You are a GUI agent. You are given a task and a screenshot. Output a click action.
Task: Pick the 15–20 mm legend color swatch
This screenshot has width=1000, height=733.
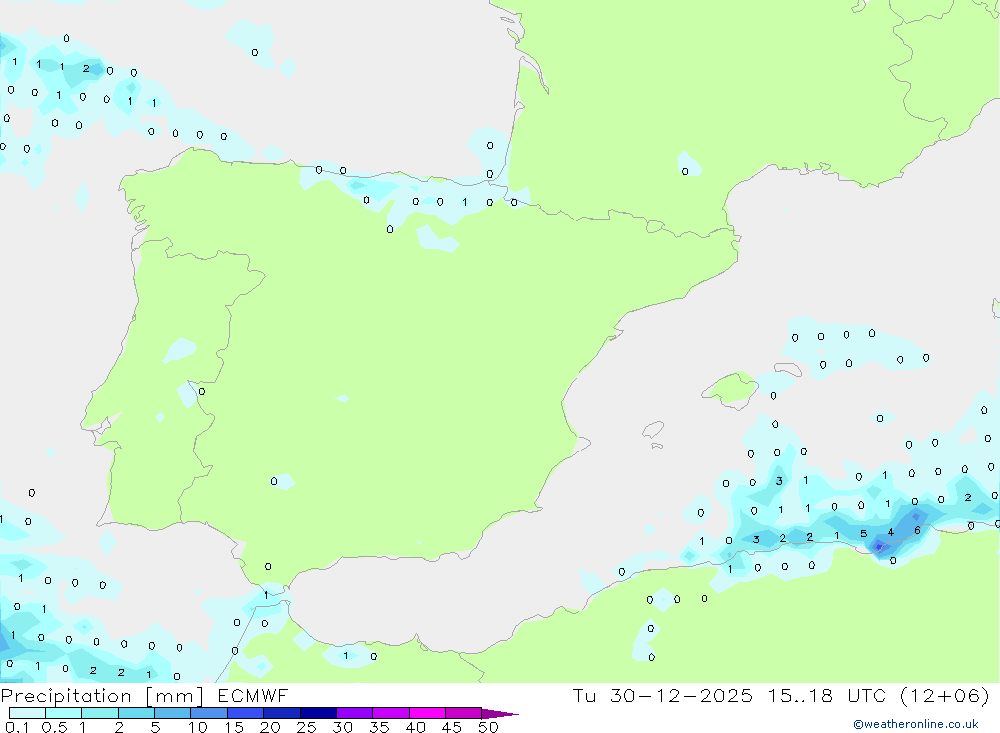pos(246,713)
